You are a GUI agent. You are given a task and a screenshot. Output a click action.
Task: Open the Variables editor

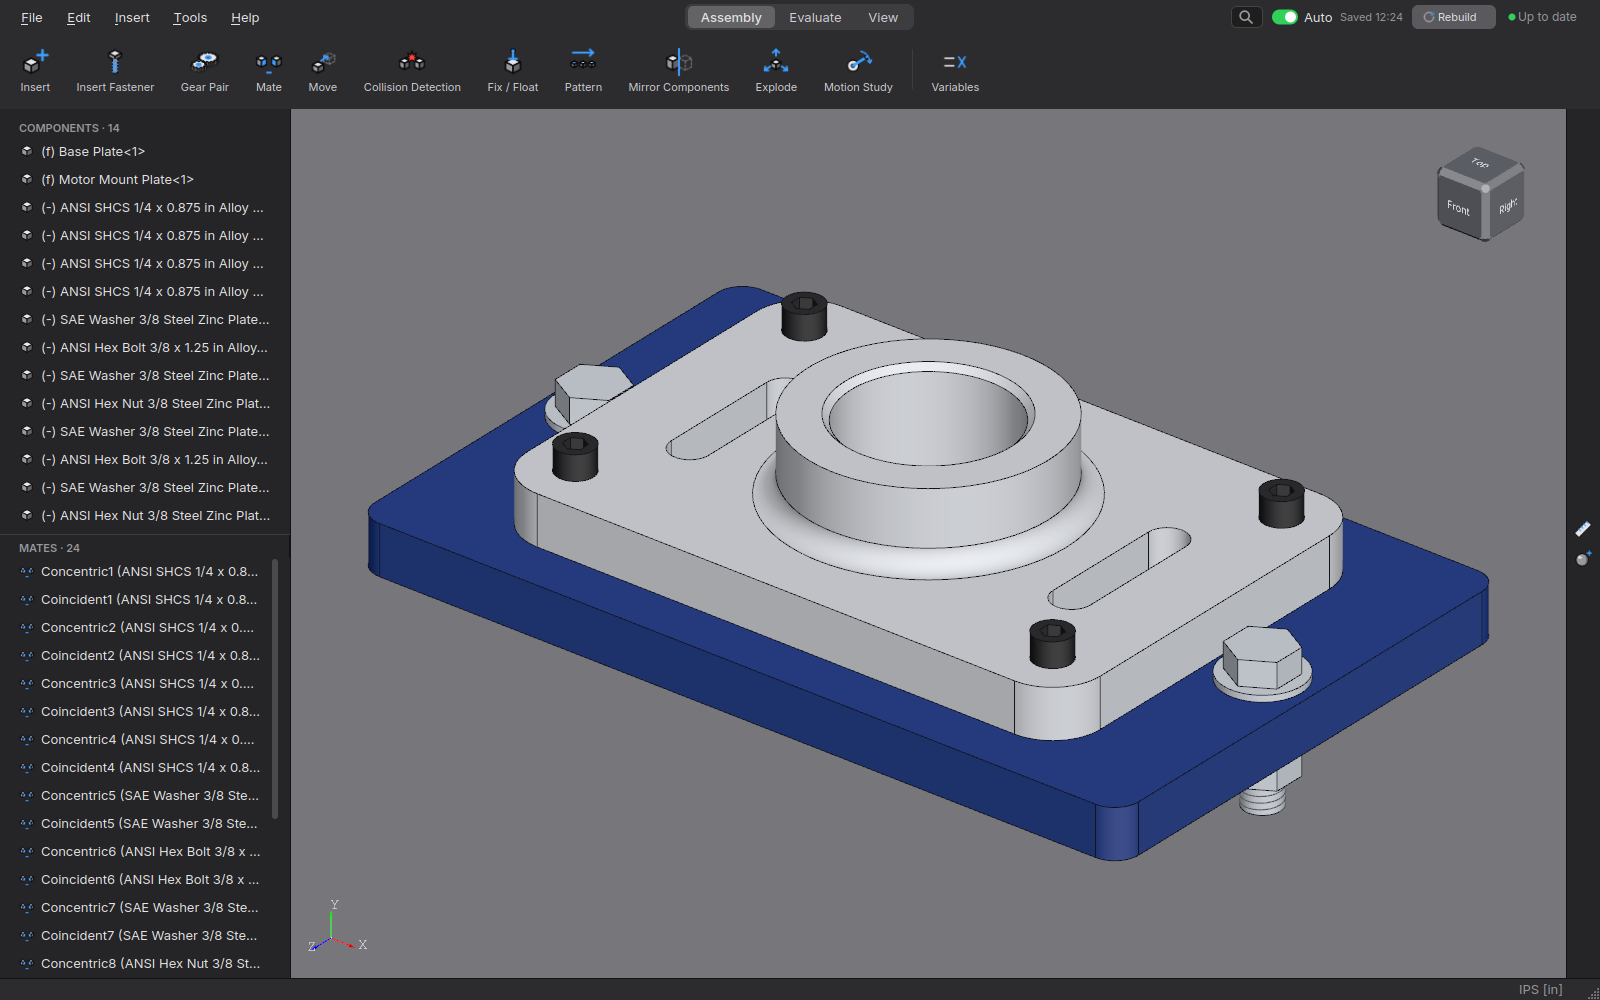pyautogui.click(x=955, y=72)
